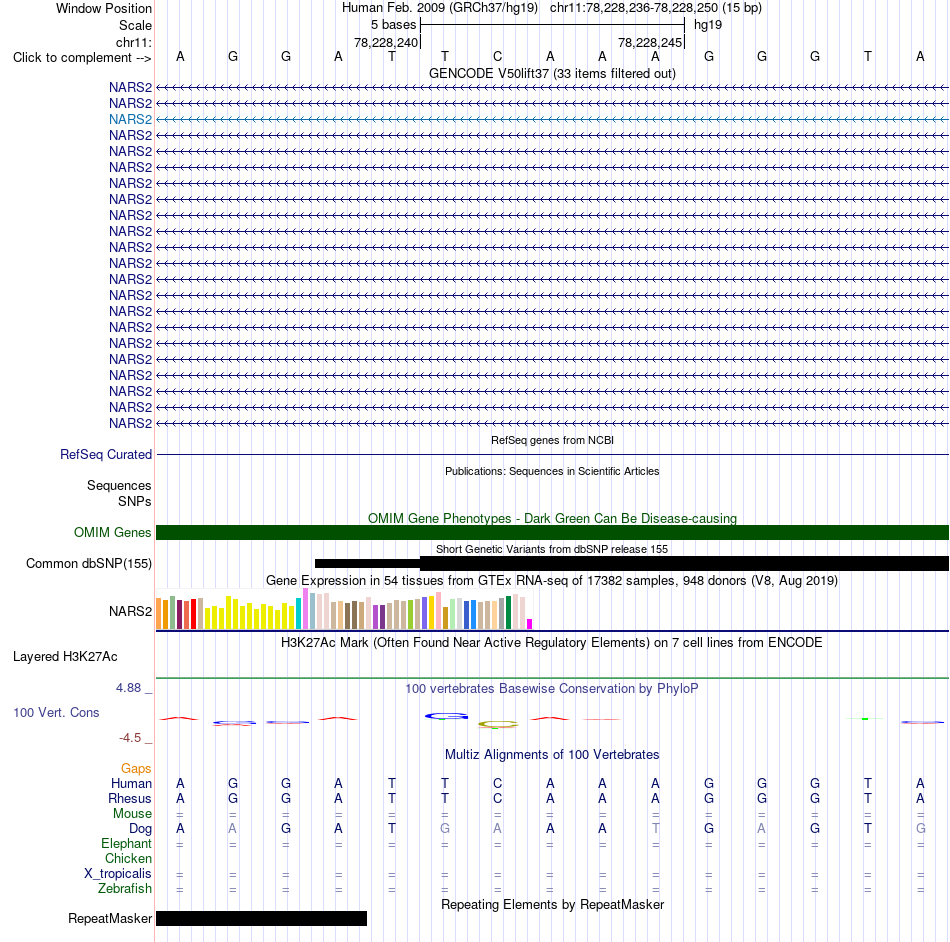The height and width of the screenshot is (942, 950).
Task: Click the 'hg19' text beside the scale bar
Action: coord(708,25)
